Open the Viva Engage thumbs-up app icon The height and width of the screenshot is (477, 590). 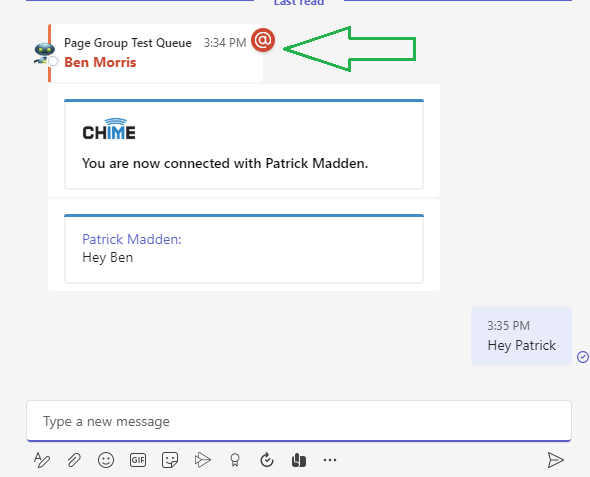click(x=299, y=460)
